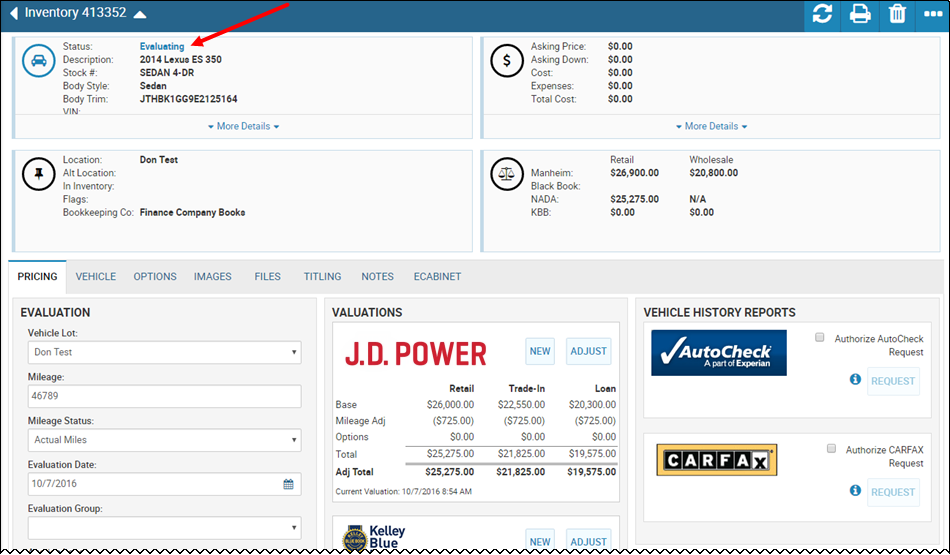Go back using the left arrow beside Inventory
The height and width of the screenshot is (555, 950).
coord(14,13)
